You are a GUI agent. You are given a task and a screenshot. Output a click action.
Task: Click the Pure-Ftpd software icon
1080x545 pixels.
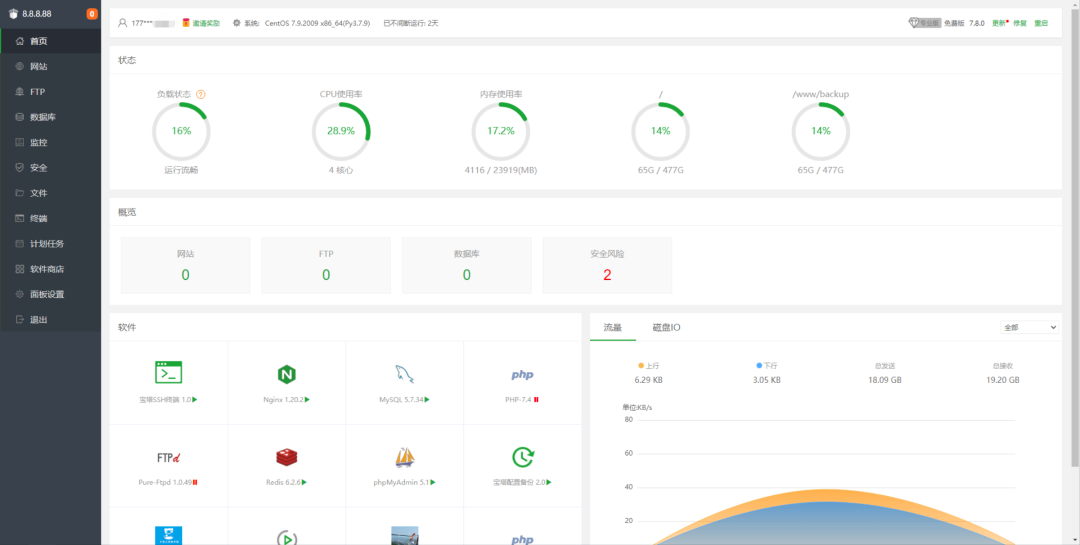(x=169, y=457)
